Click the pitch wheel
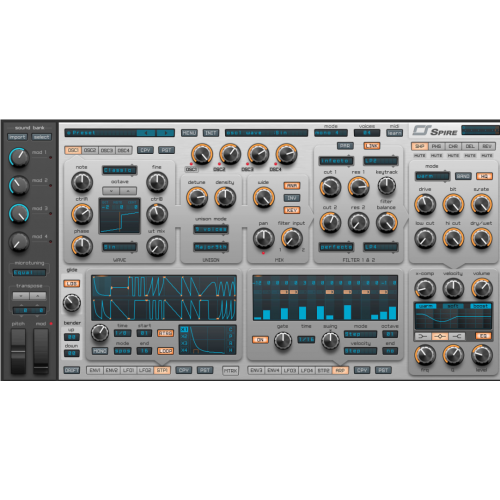 [18, 351]
